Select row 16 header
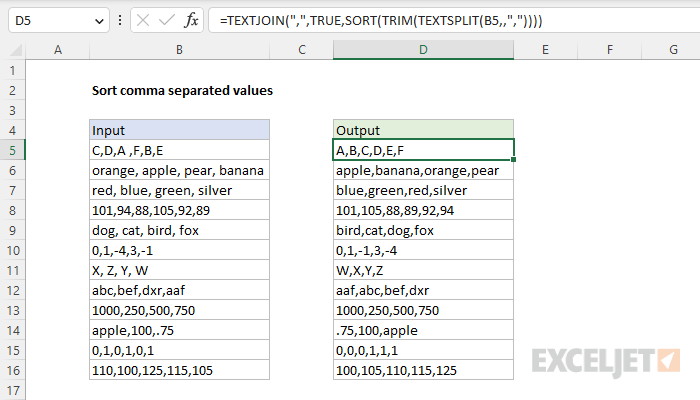 [x=12, y=370]
